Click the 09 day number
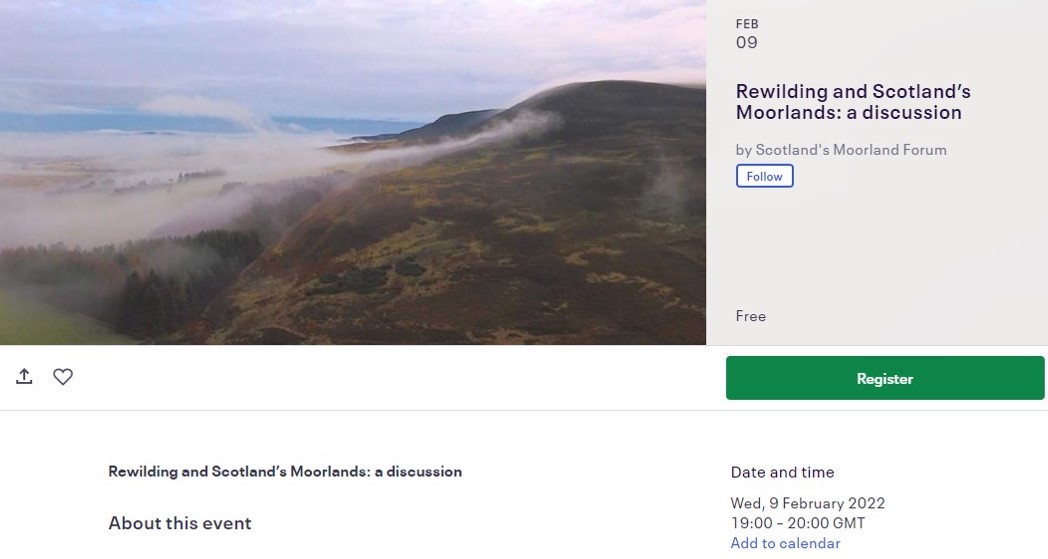Screen dimensions: 1048x559 point(747,43)
